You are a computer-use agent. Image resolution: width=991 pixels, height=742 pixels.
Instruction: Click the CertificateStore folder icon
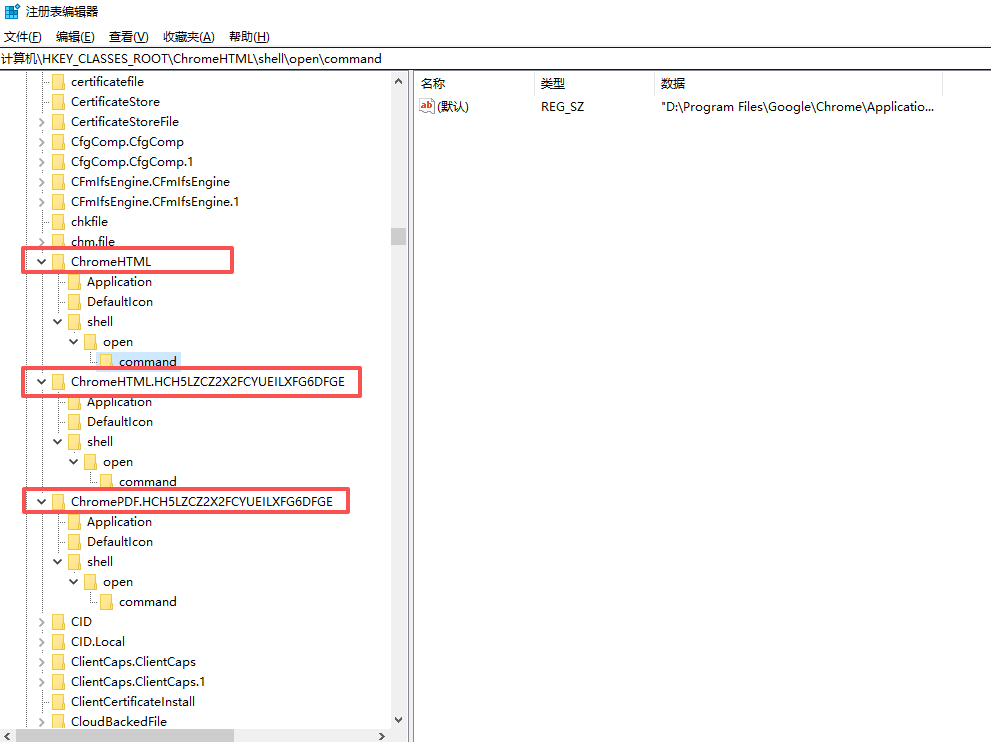[x=59, y=102]
